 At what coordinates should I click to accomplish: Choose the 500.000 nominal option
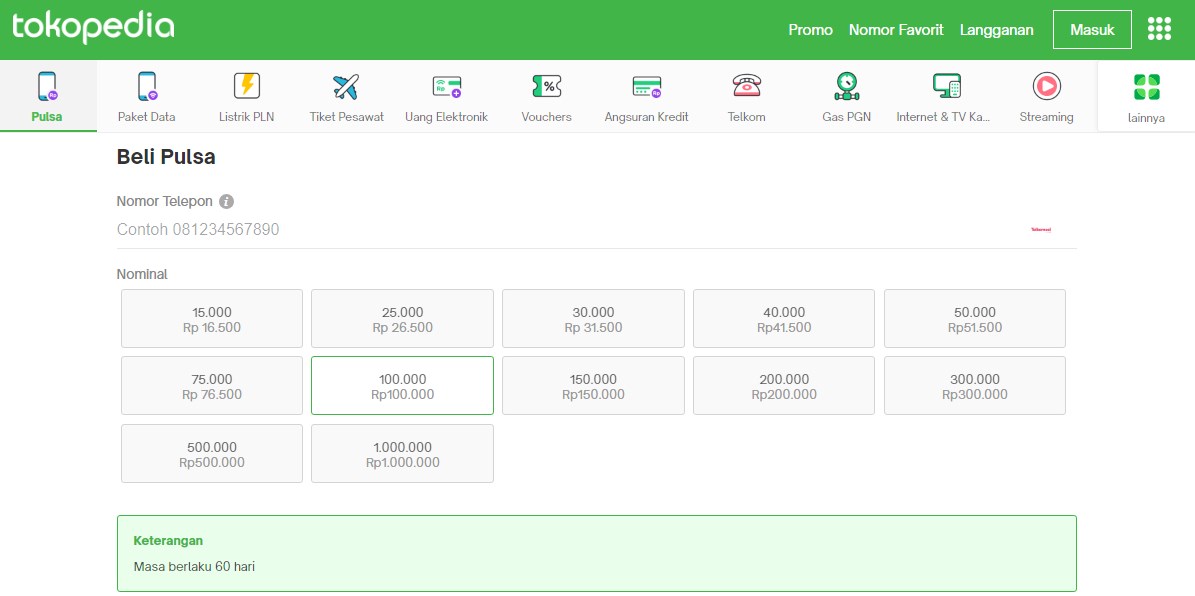(212, 453)
